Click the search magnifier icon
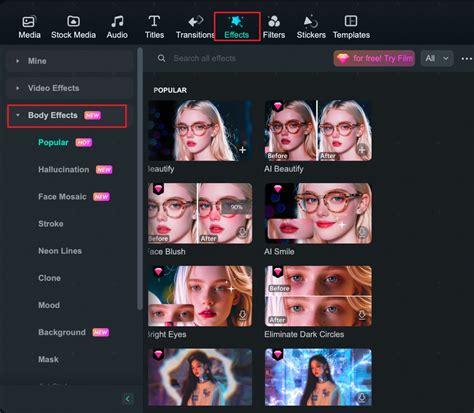 click(x=162, y=58)
